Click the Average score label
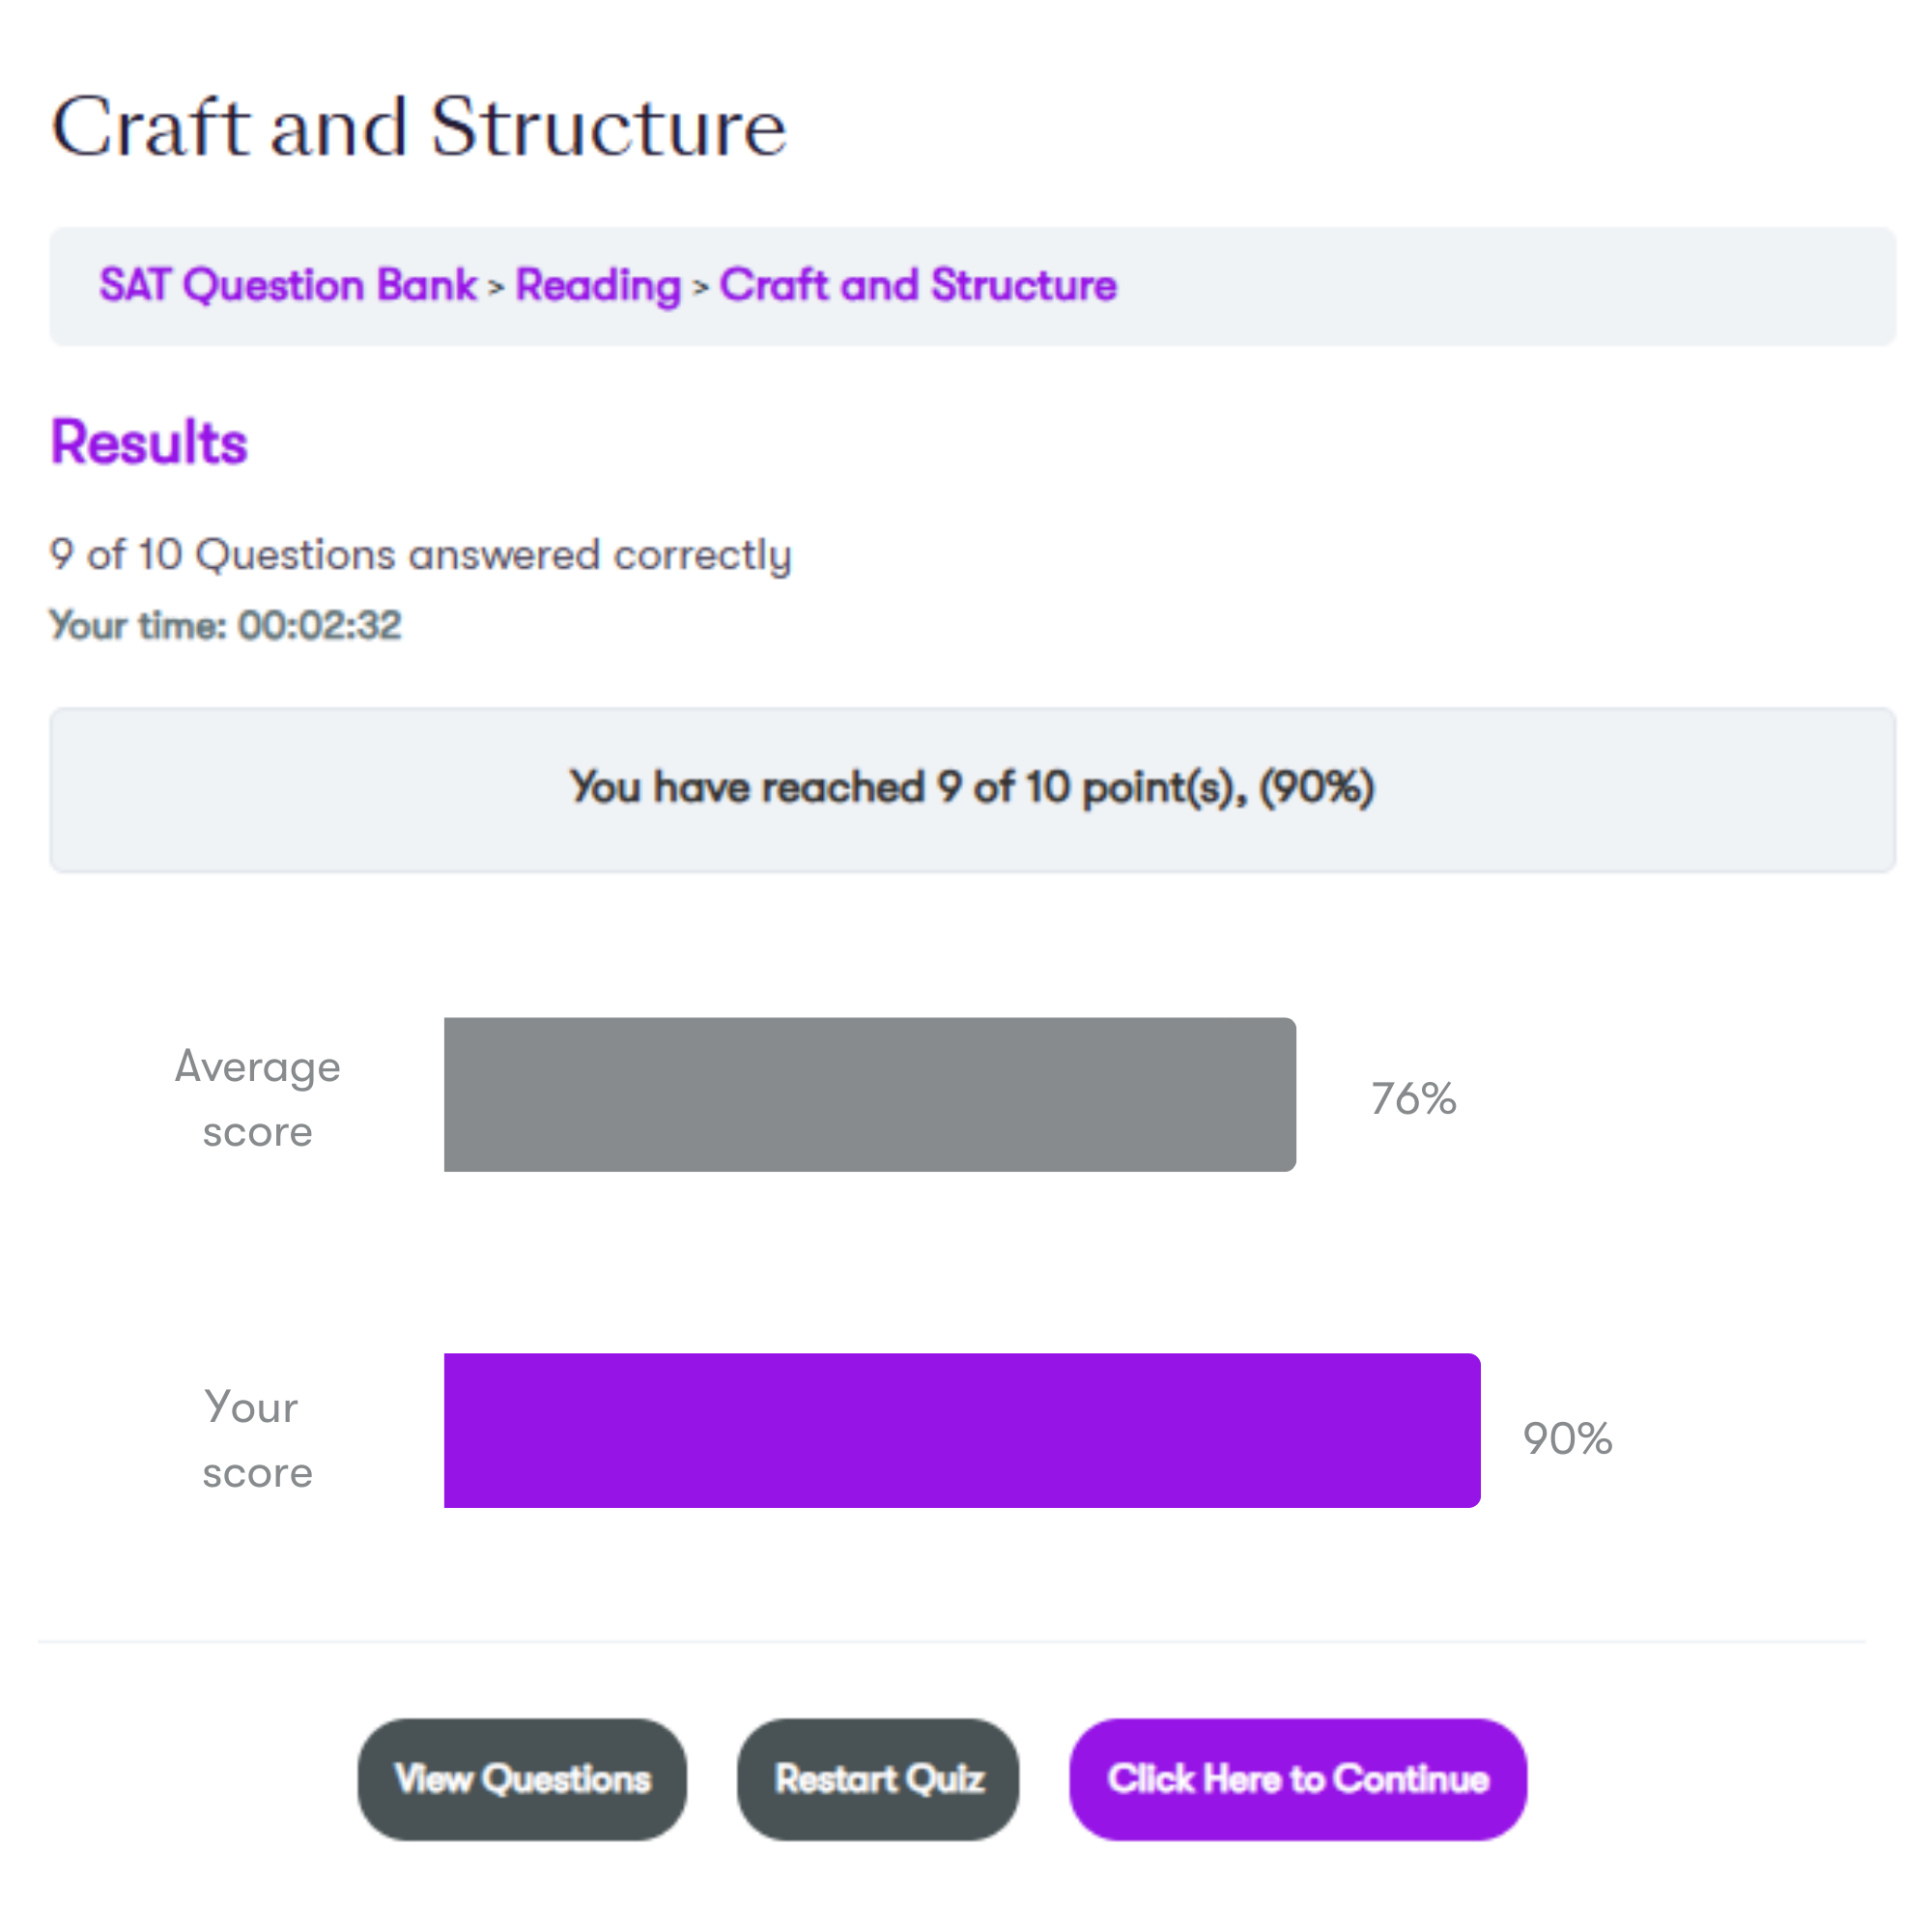Viewport: 1932px width, 1932px height. [x=257, y=1098]
